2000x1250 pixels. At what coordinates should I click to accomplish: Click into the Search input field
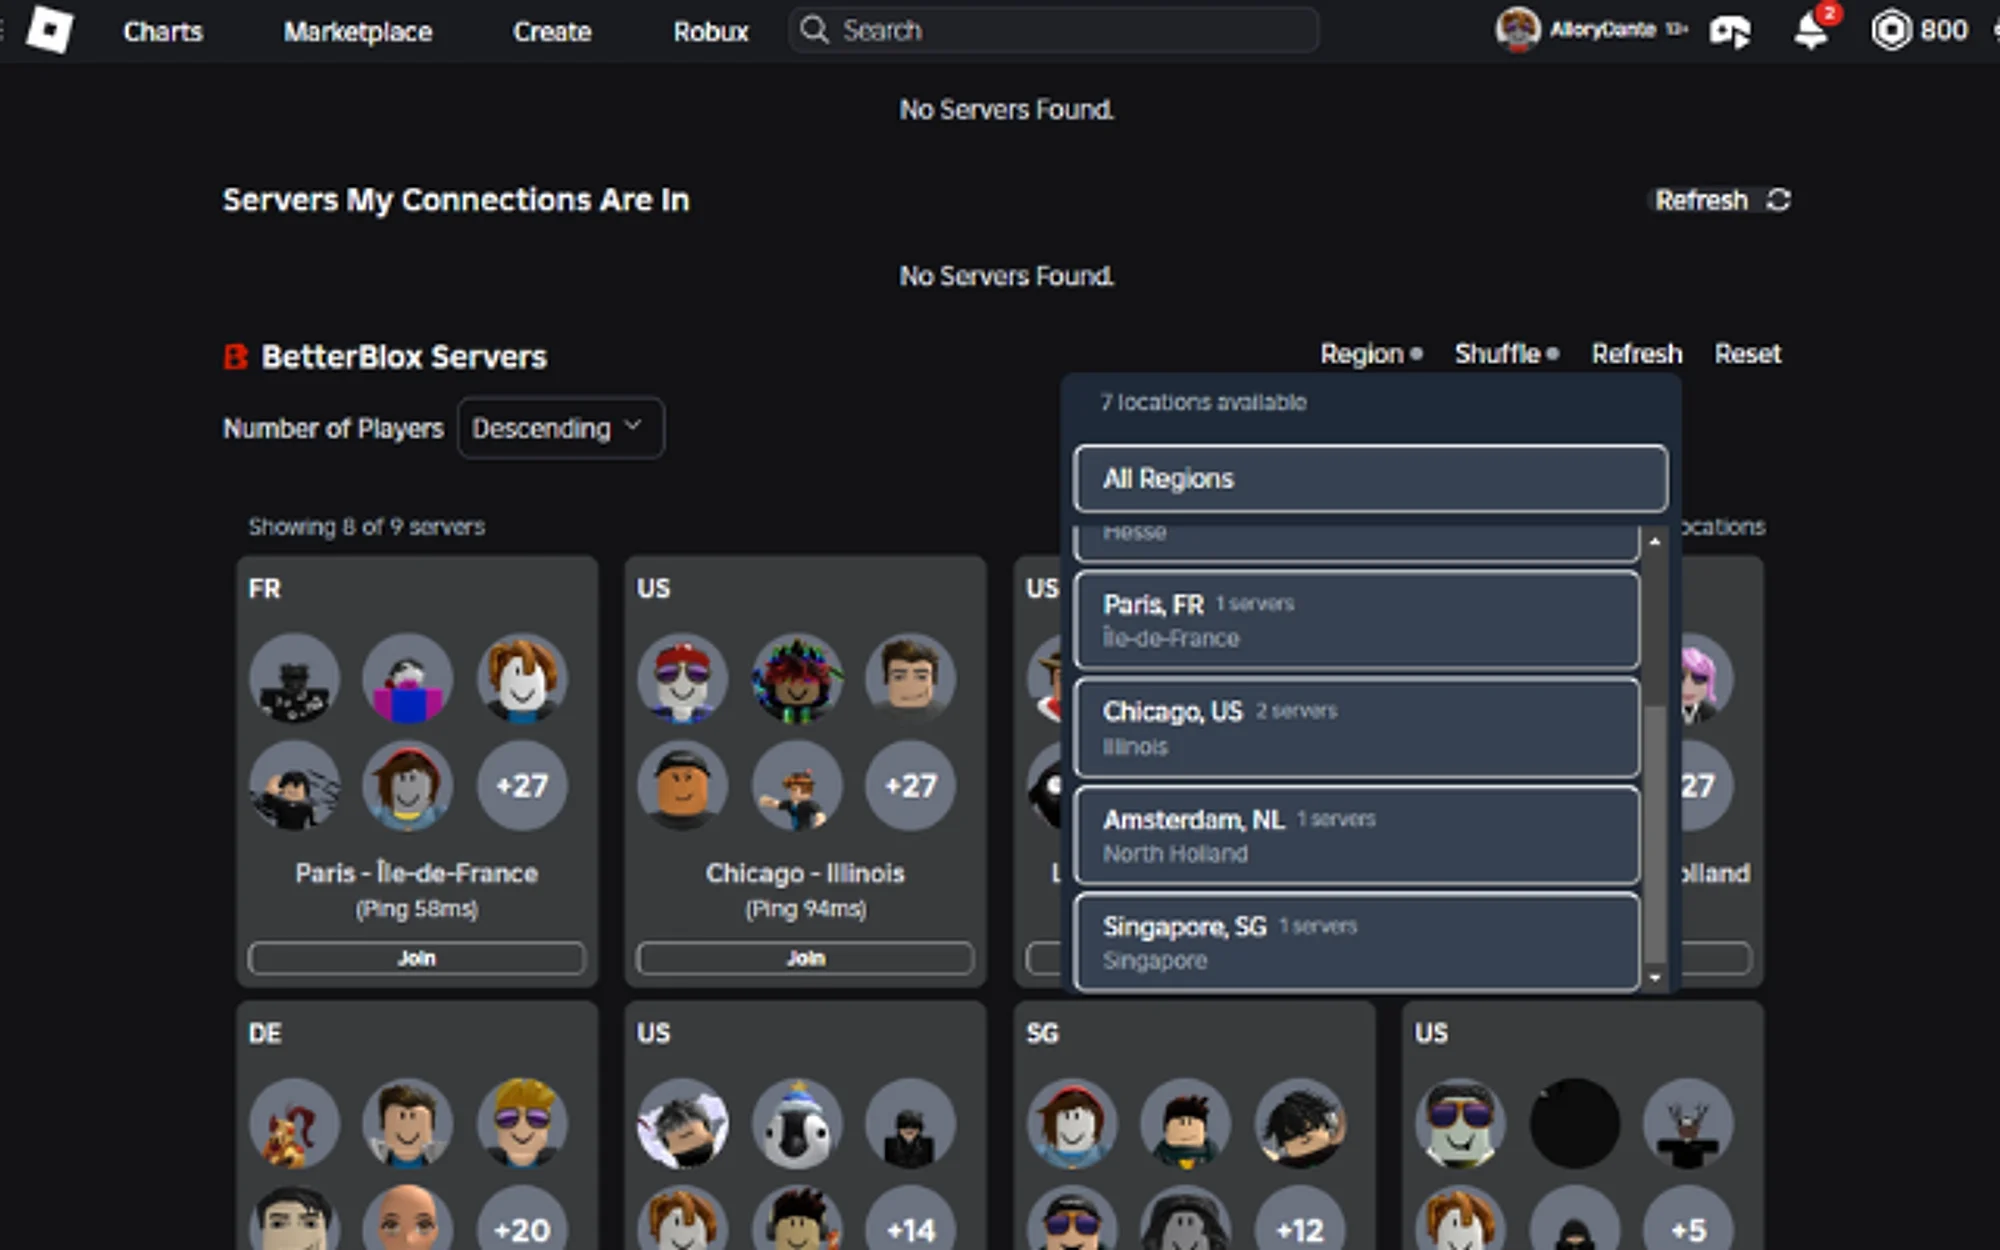(x=1053, y=30)
